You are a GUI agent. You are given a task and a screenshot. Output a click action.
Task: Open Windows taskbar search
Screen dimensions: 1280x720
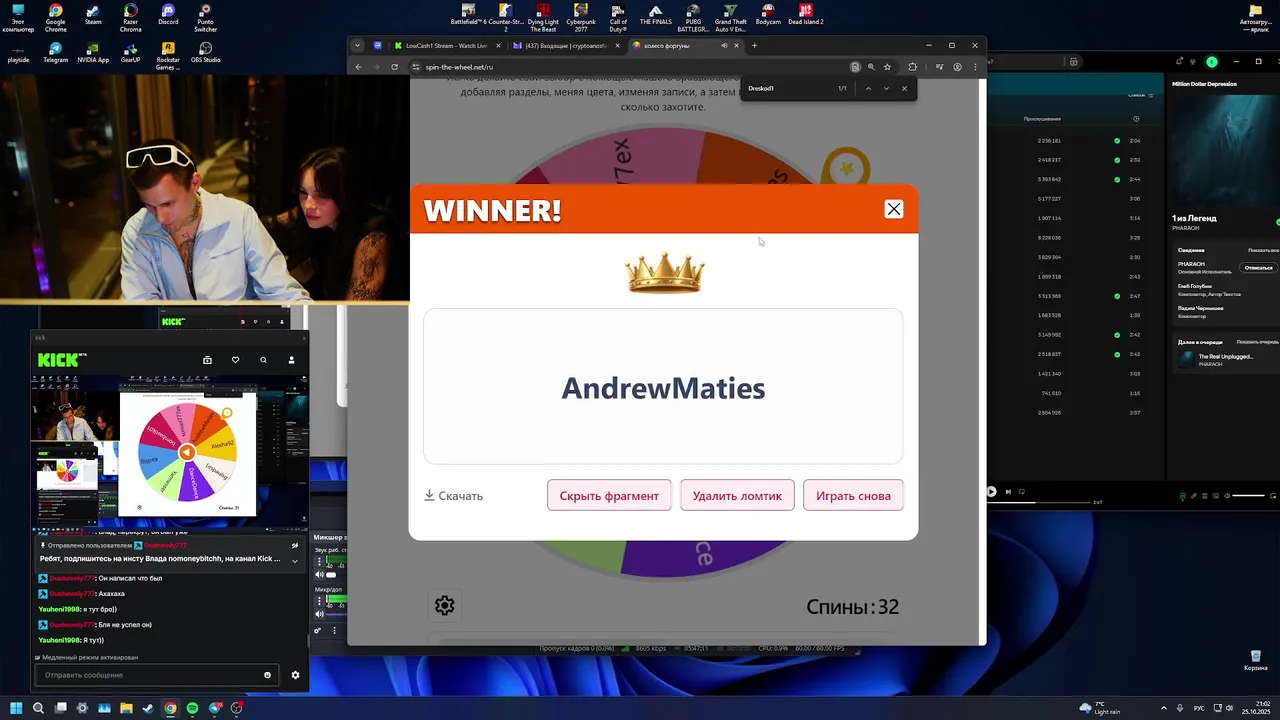[38, 708]
